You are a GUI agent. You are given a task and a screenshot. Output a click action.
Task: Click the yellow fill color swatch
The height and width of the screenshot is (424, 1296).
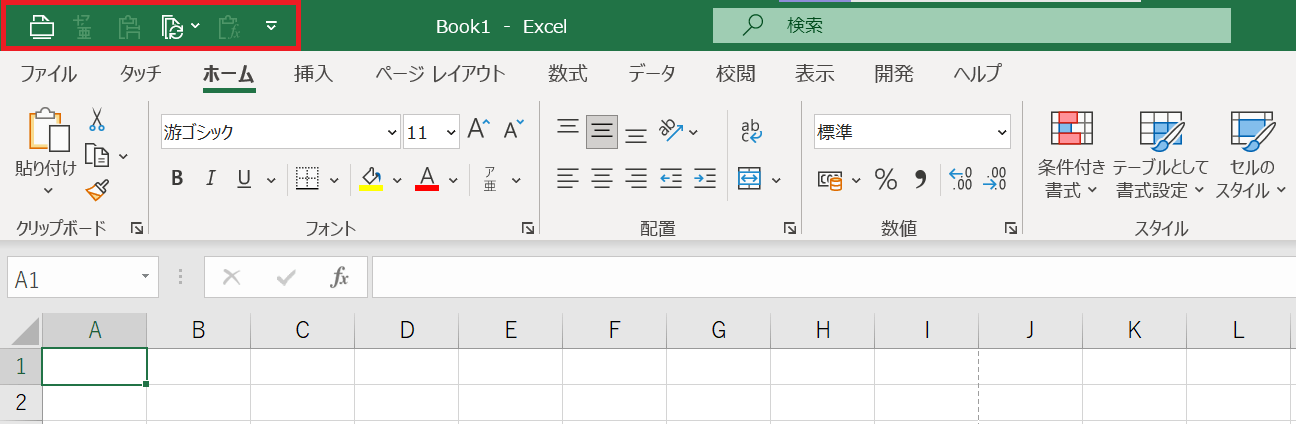(371, 179)
